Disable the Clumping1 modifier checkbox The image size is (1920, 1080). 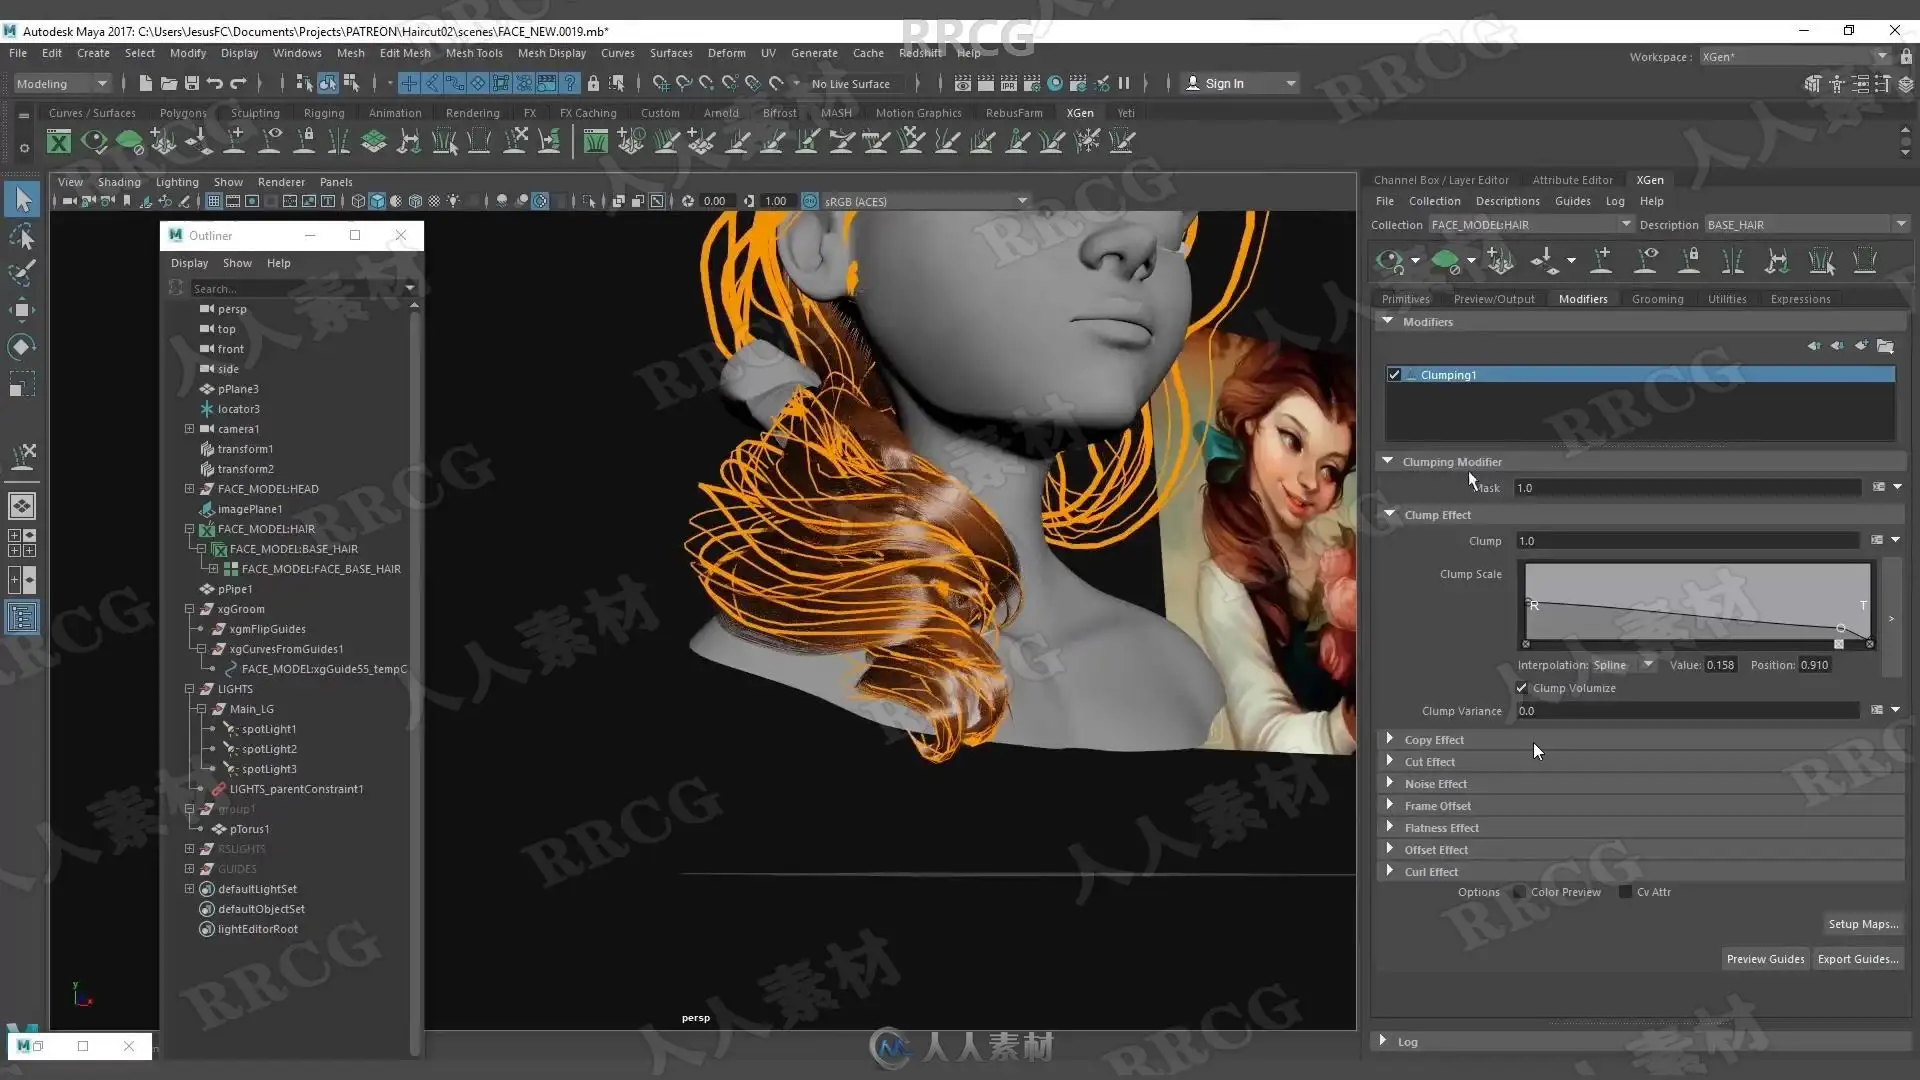1394,375
